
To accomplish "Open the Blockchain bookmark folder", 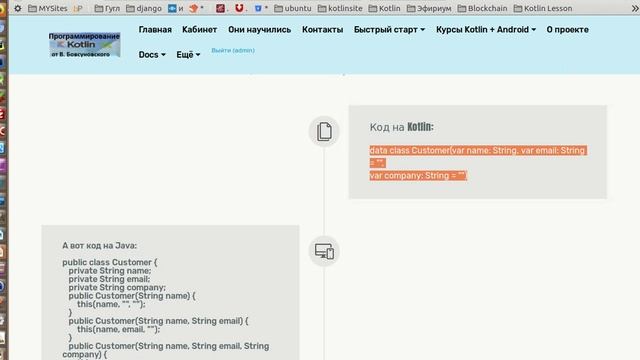I will 482,8.
